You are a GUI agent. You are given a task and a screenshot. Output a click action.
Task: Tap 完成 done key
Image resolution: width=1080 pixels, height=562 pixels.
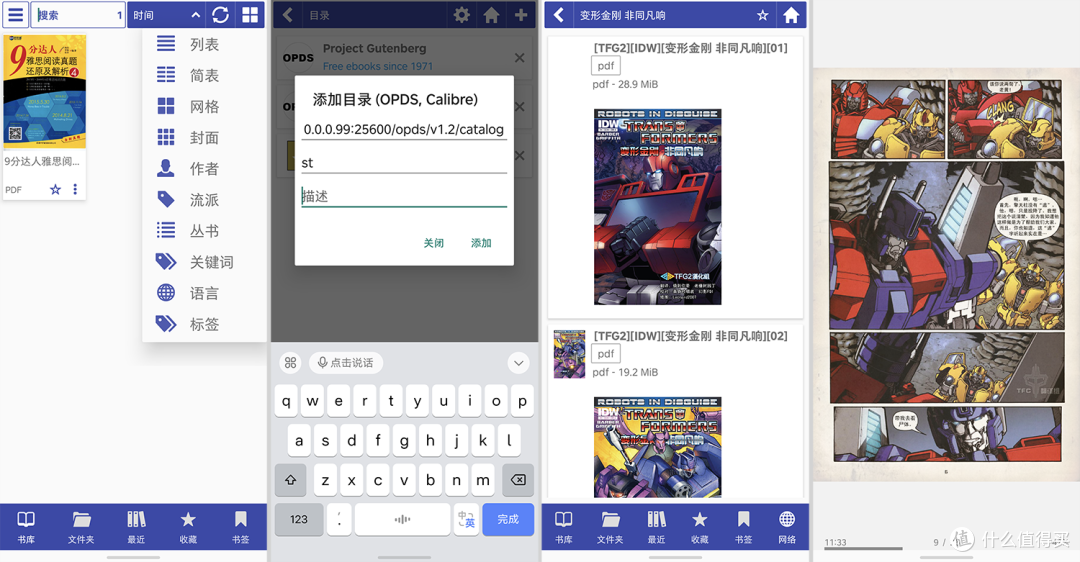pyautogui.click(x=508, y=519)
